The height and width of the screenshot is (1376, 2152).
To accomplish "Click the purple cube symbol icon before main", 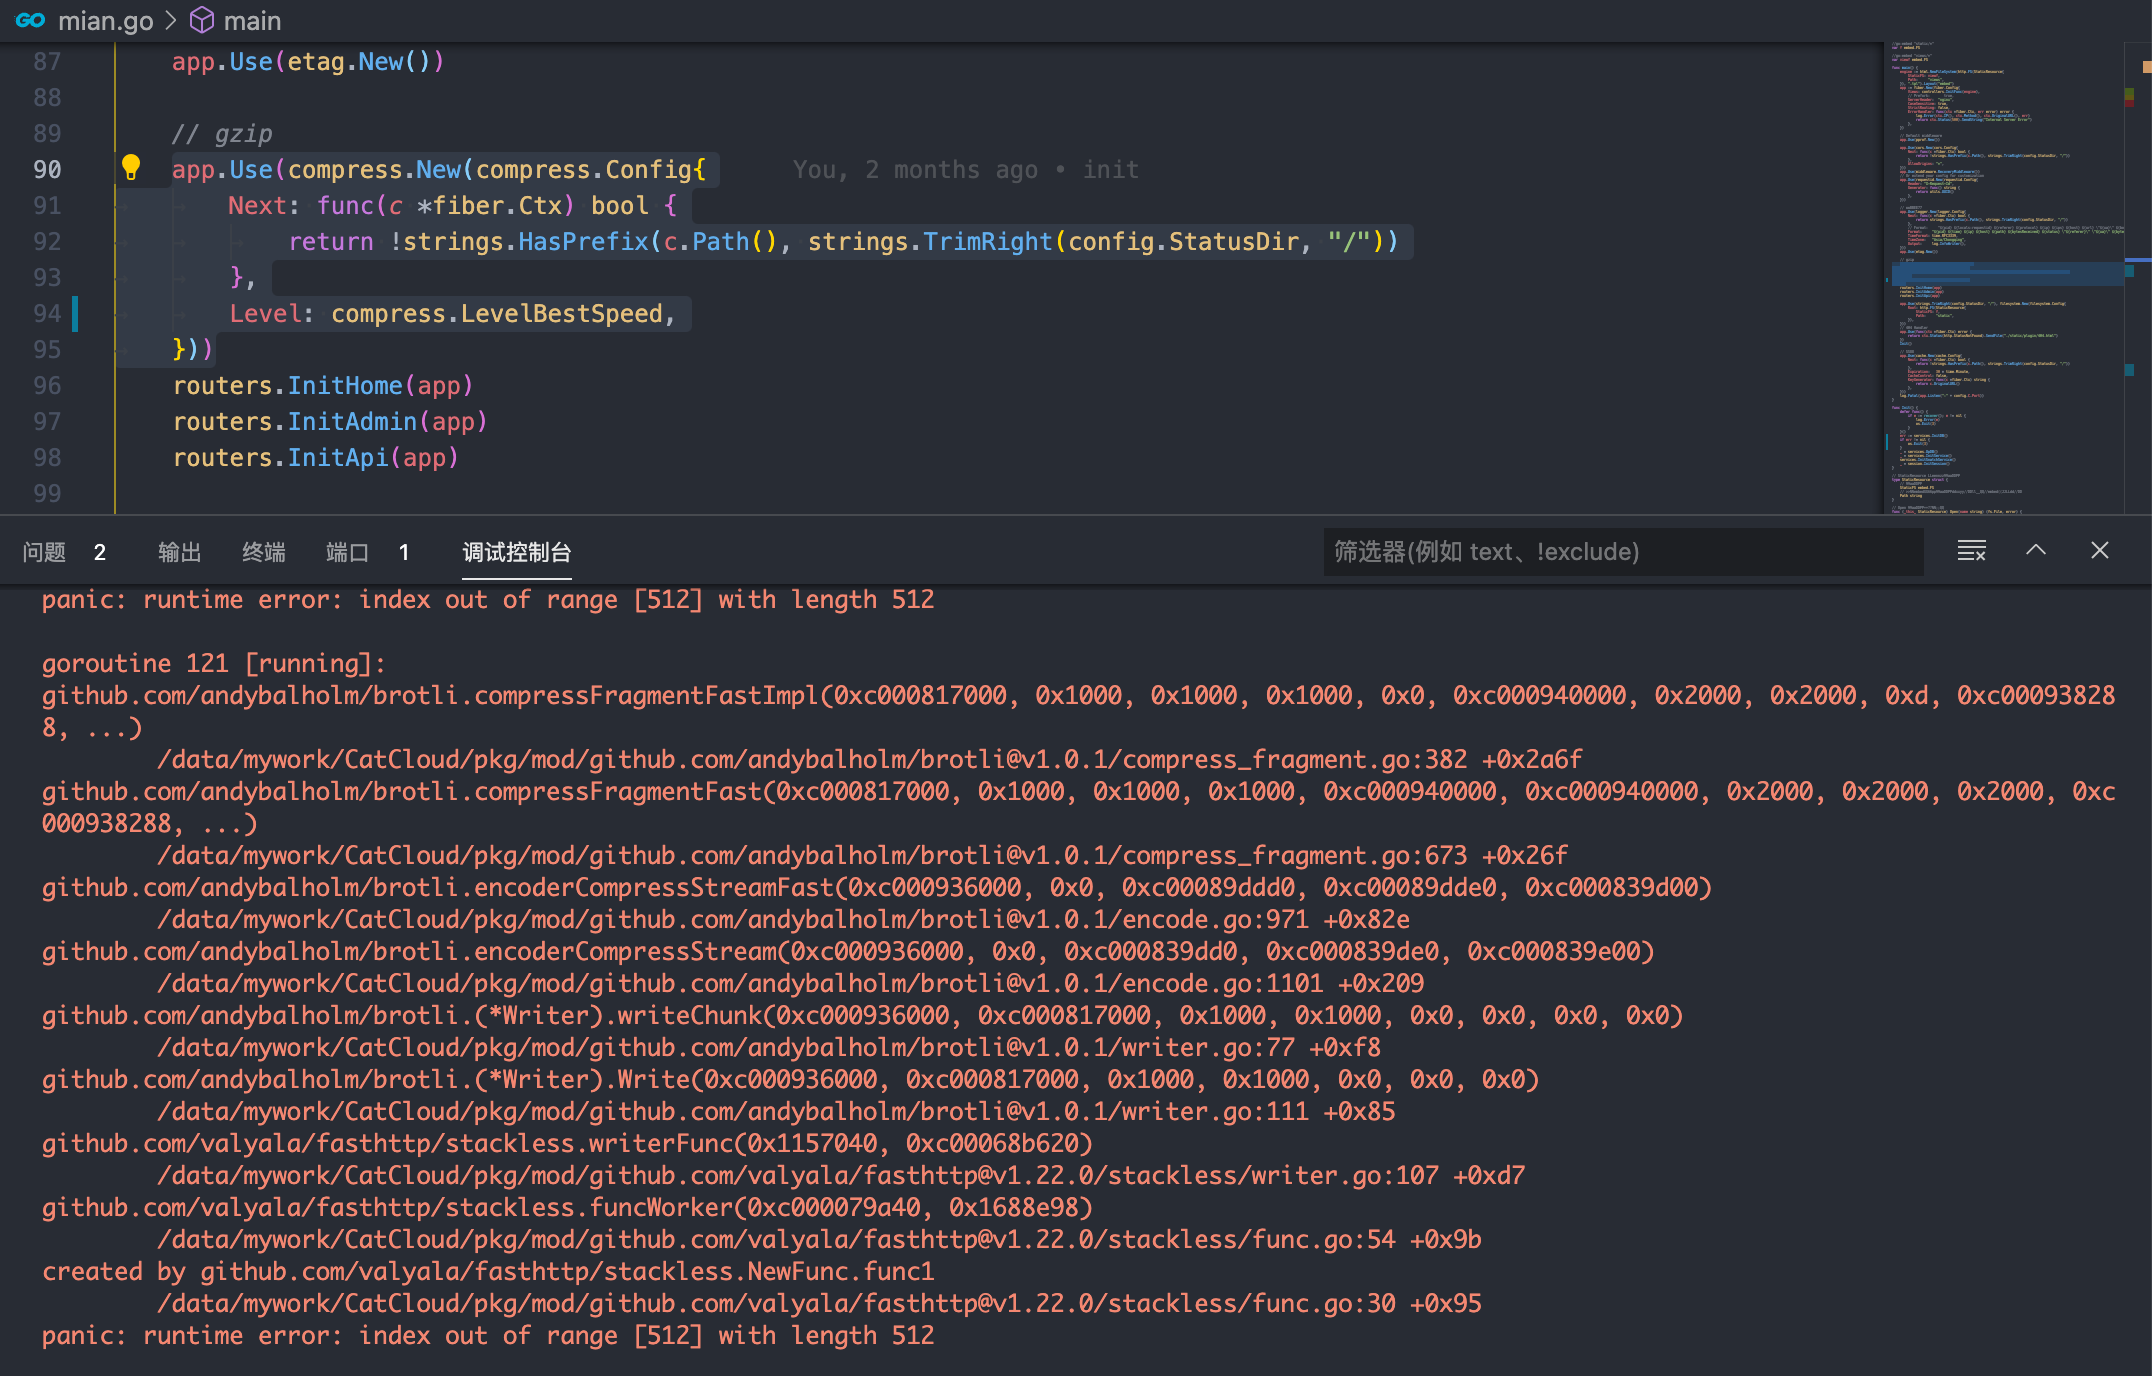I will [x=201, y=20].
